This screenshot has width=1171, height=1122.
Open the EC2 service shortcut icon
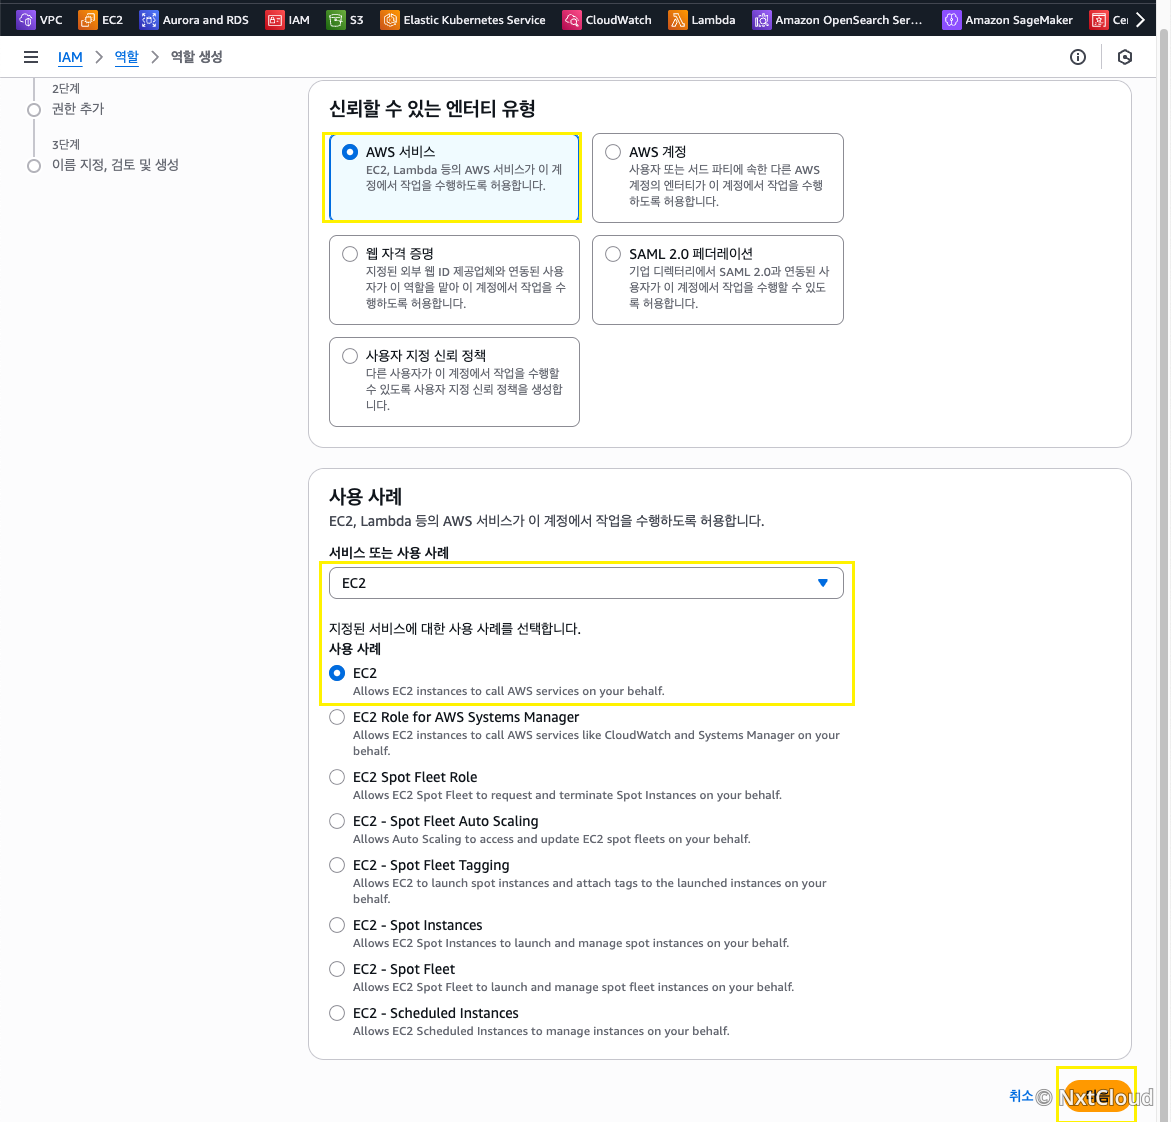point(87,19)
